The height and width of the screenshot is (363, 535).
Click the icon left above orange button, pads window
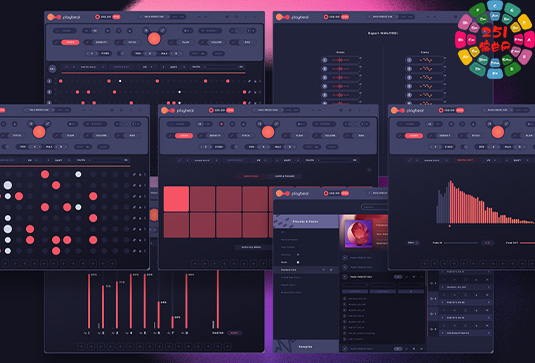(260, 124)
